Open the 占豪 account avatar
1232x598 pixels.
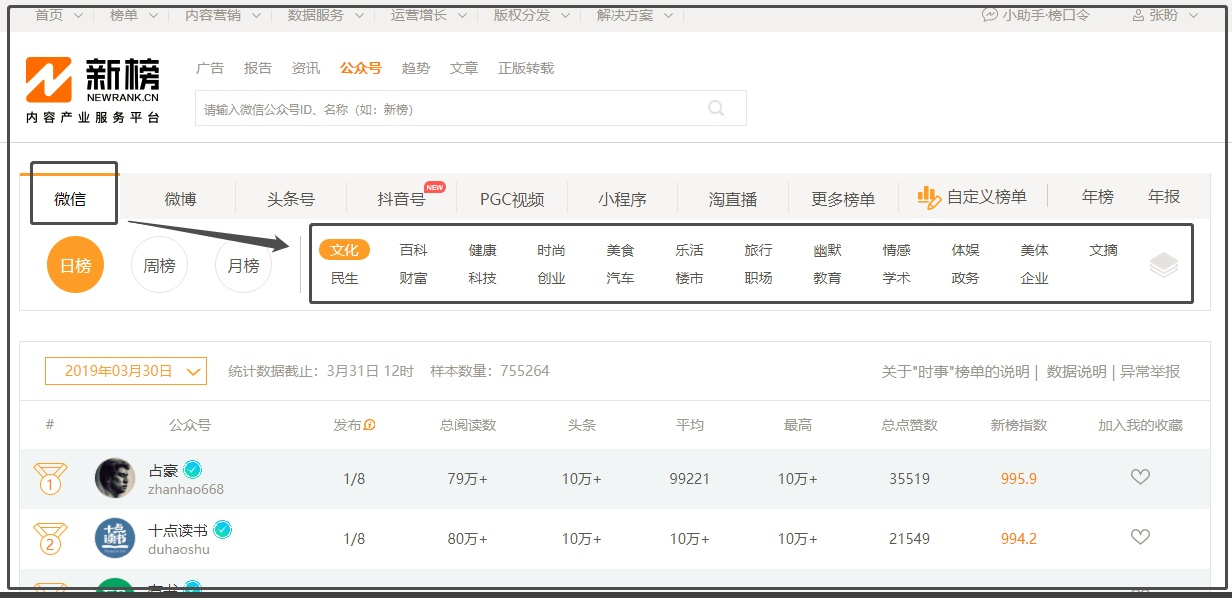[115, 478]
